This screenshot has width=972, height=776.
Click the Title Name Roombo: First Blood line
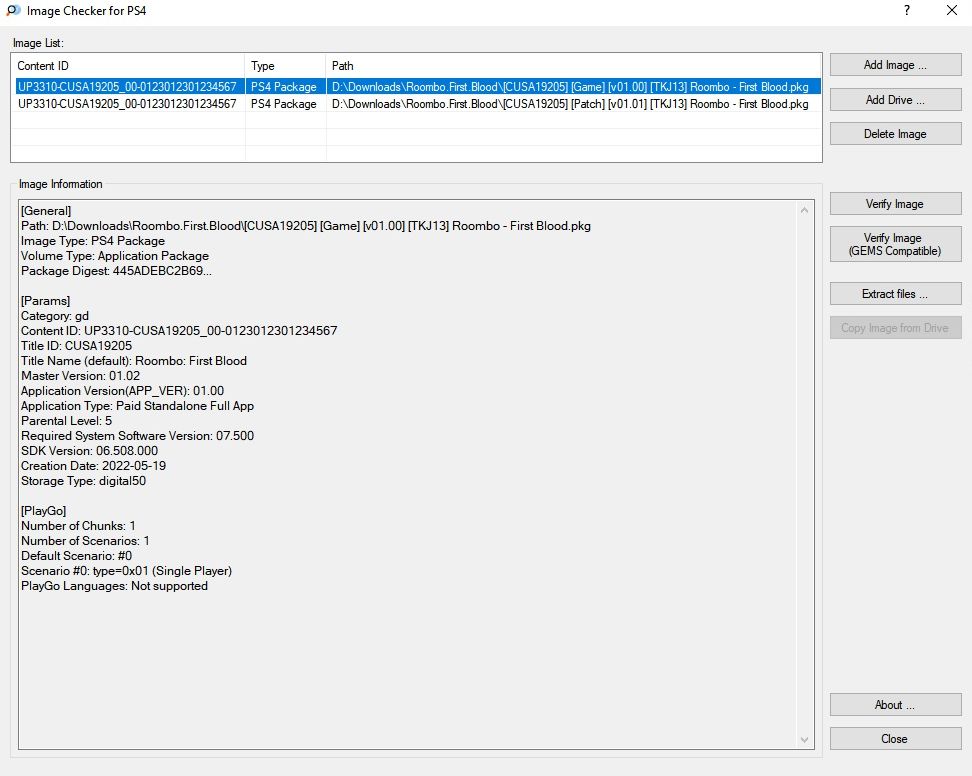click(134, 361)
